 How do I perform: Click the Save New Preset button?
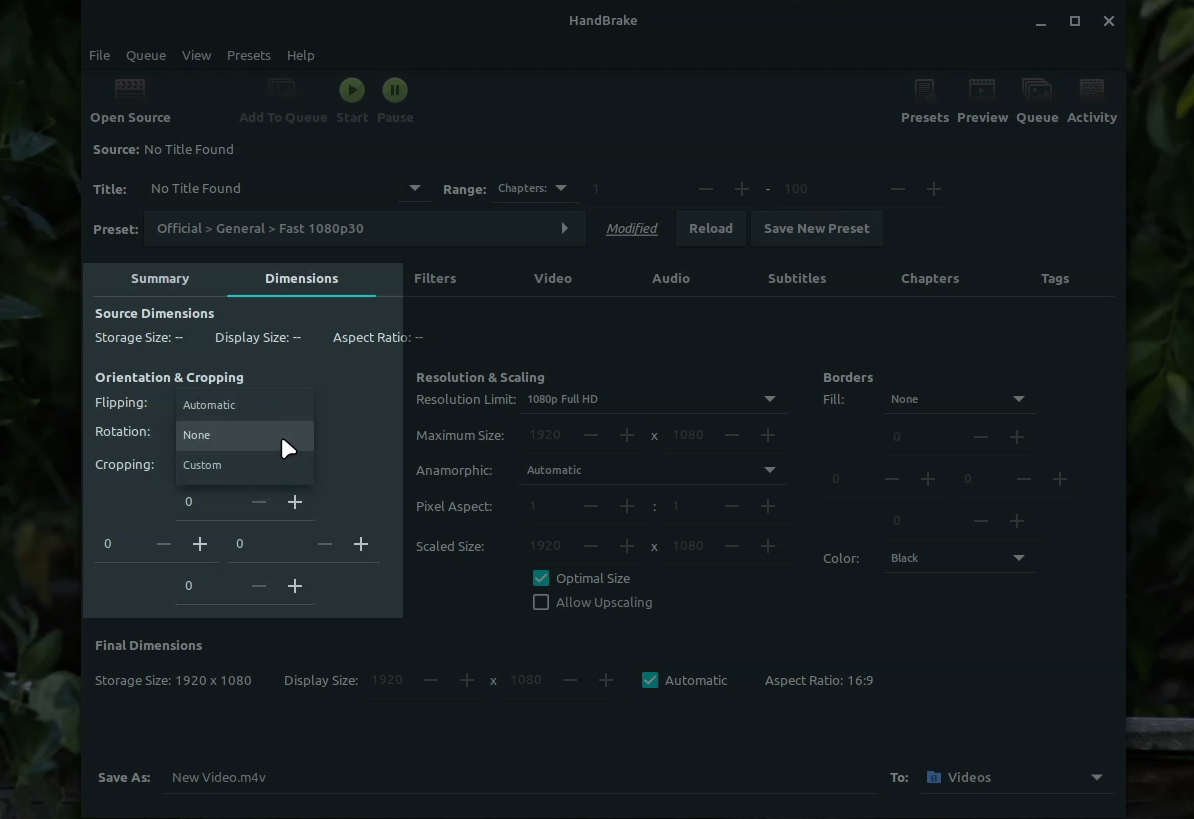point(816,228)
